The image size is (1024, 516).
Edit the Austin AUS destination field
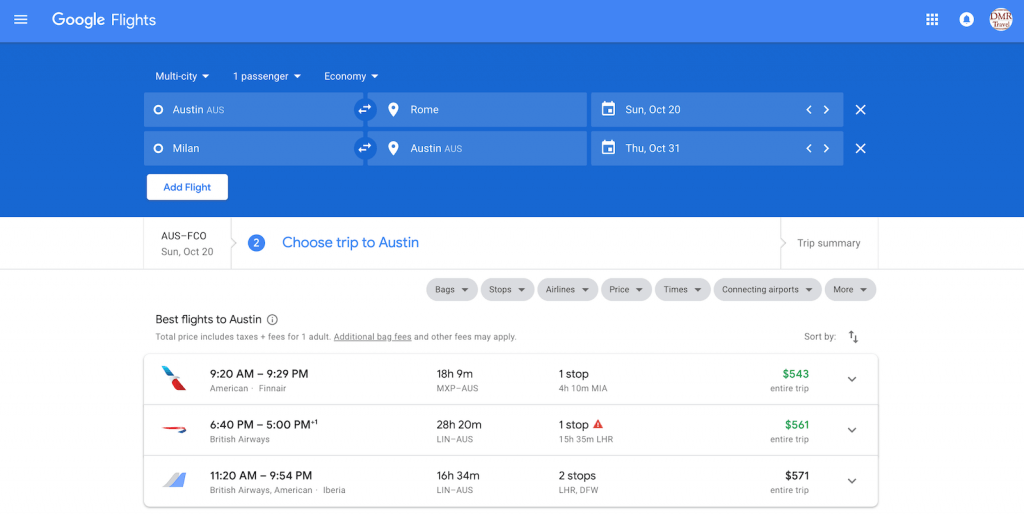(477, 148)
